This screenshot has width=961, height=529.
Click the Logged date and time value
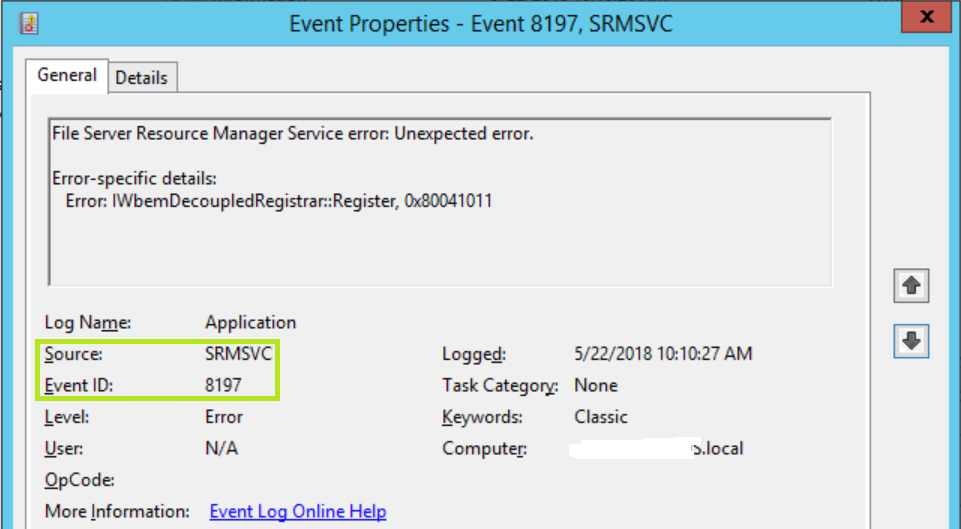click(x=663, y=354)
